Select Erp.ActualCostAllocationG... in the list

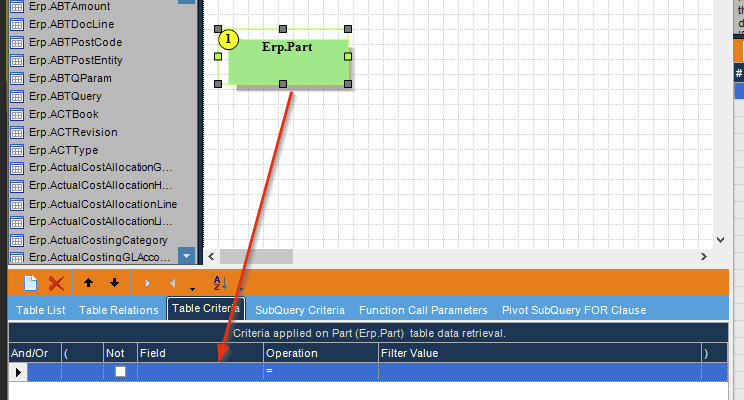coord(101,167)
